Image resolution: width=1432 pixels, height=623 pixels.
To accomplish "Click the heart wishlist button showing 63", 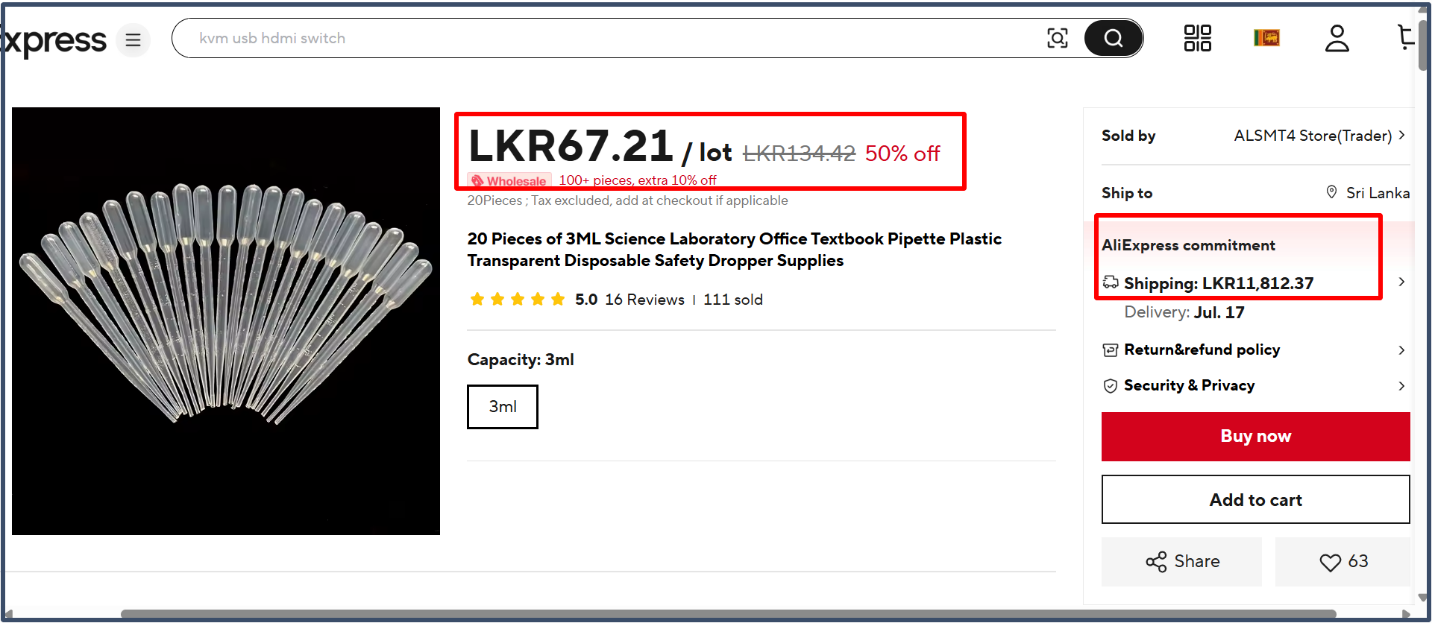I will click(1343, 562).
